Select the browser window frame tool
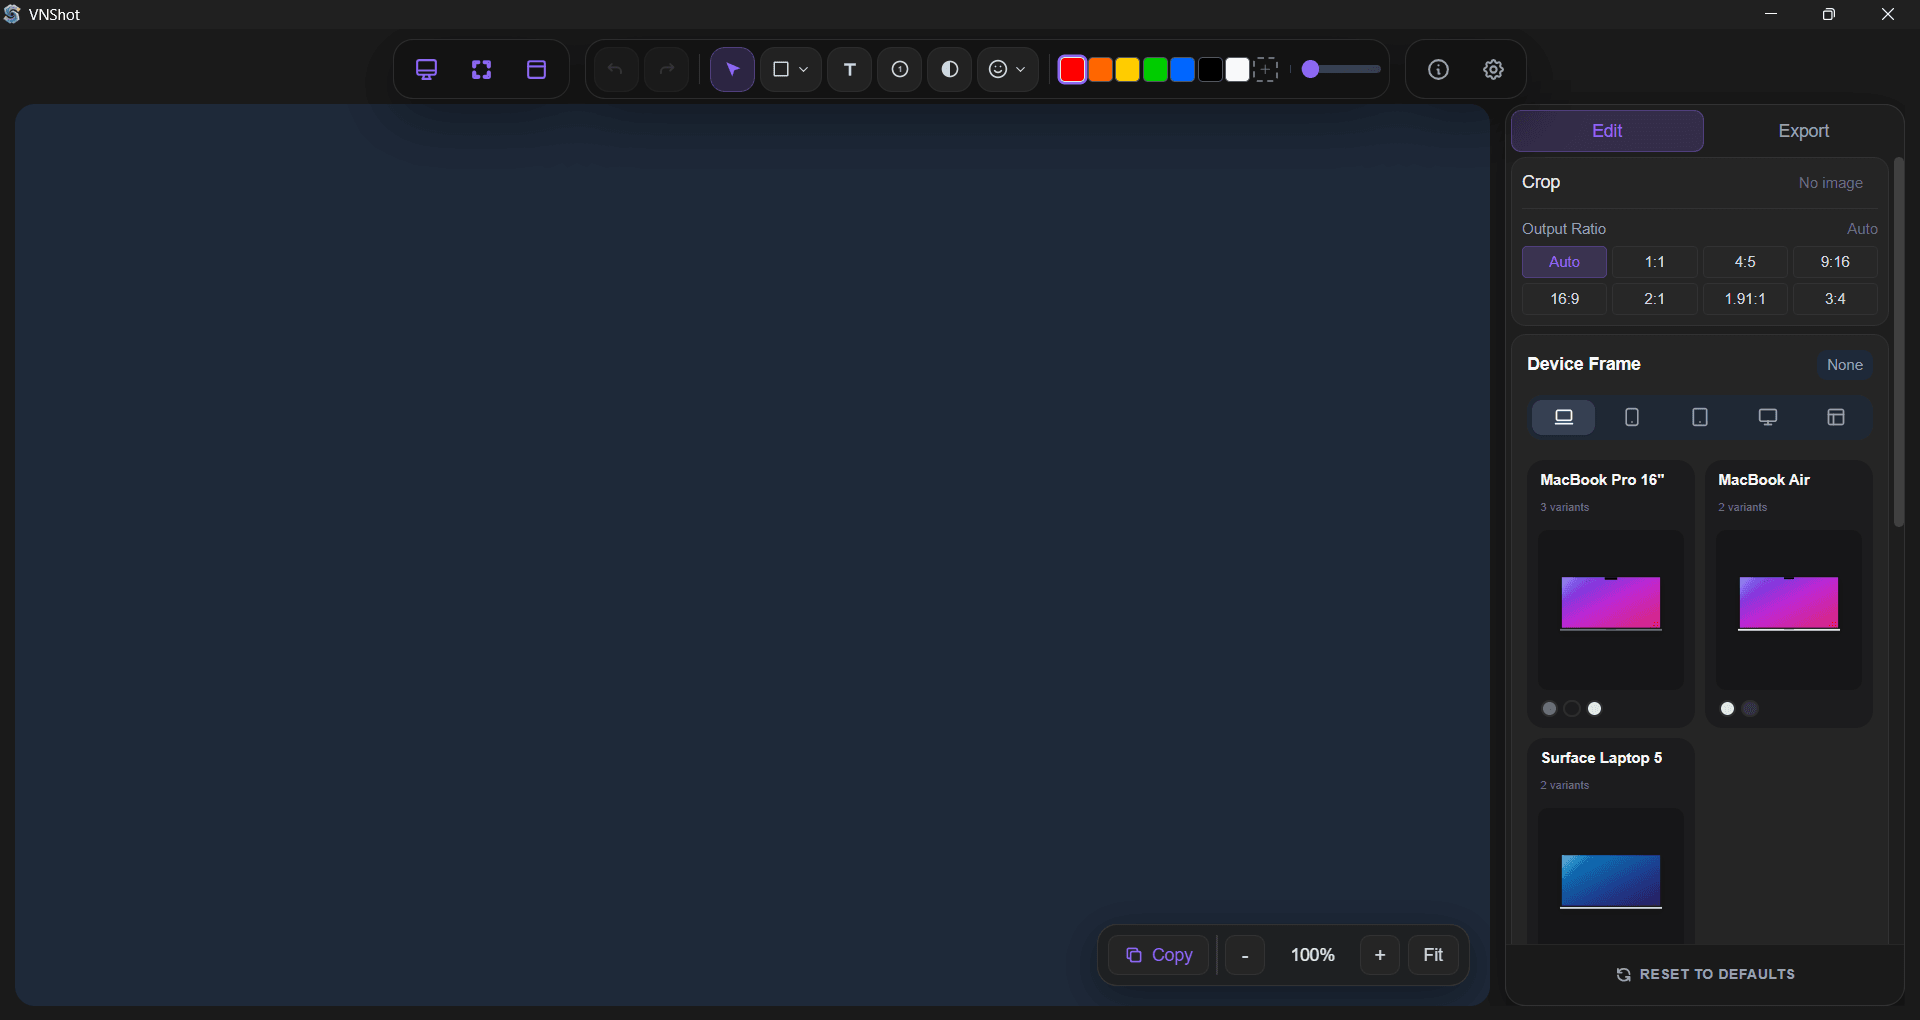1920x1020 pixels. click(x=536, y=69)
